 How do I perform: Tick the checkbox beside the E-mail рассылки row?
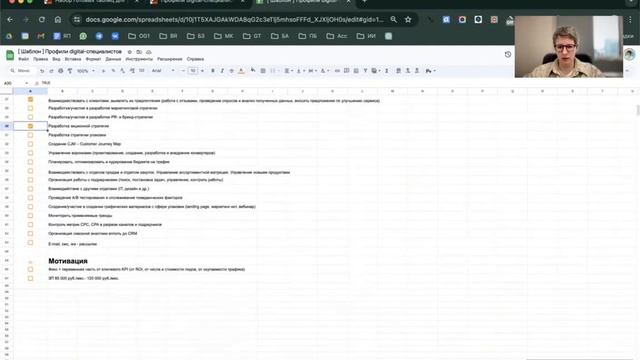30,243
